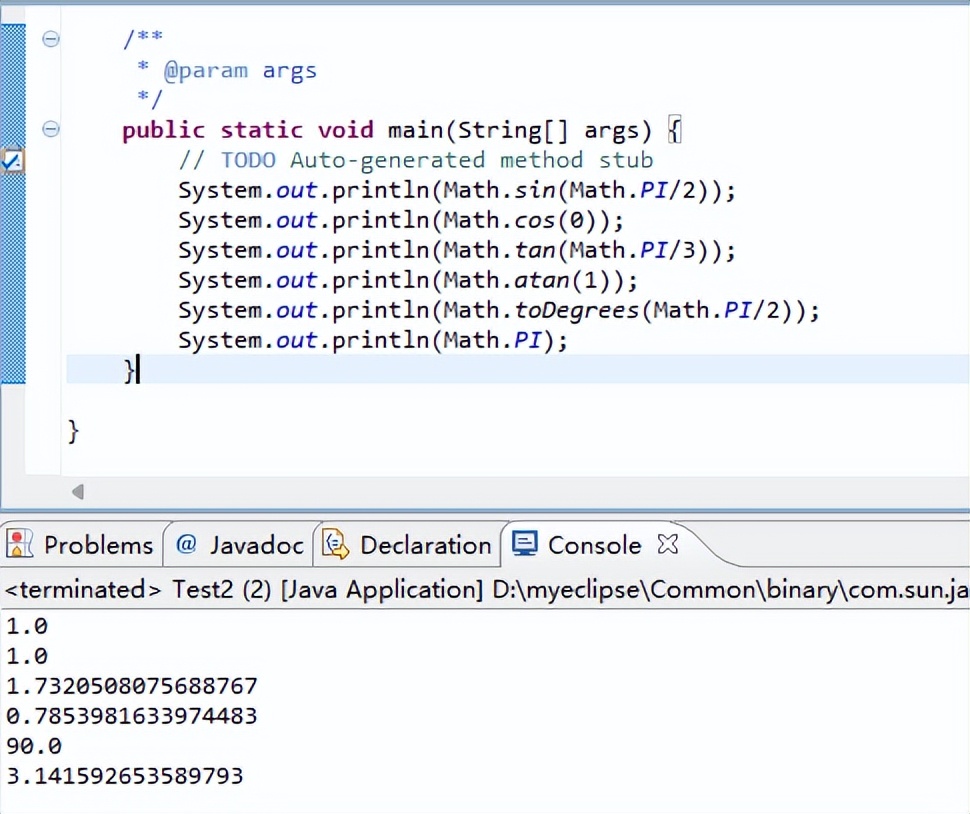Image resolution: width=970 pixels, height=814 pixels.
Task: Click the editor horizontal scroll left arrow
Action: pos(77,492)
